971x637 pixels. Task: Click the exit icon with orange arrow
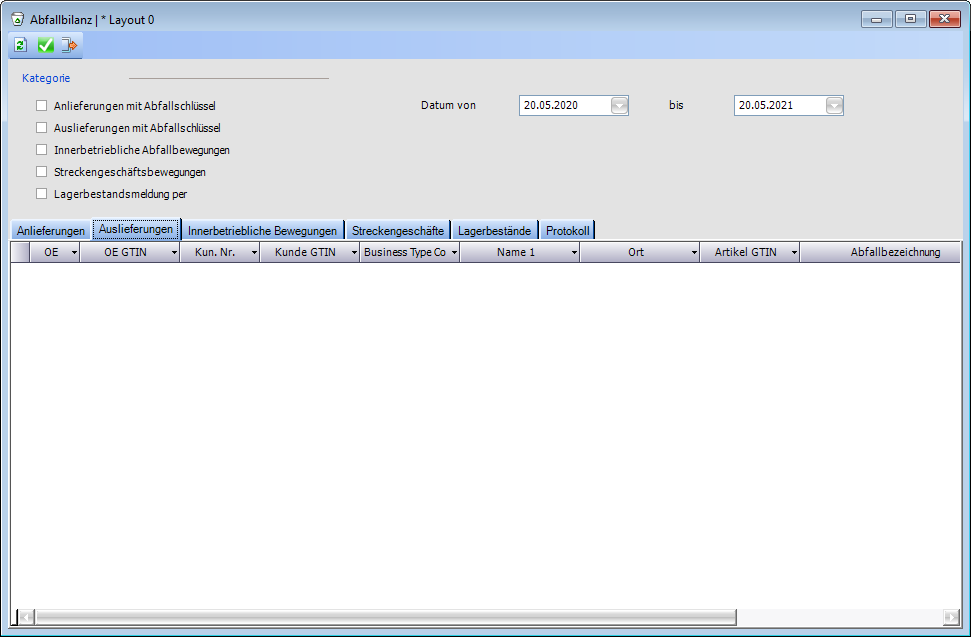coord(69,45)
